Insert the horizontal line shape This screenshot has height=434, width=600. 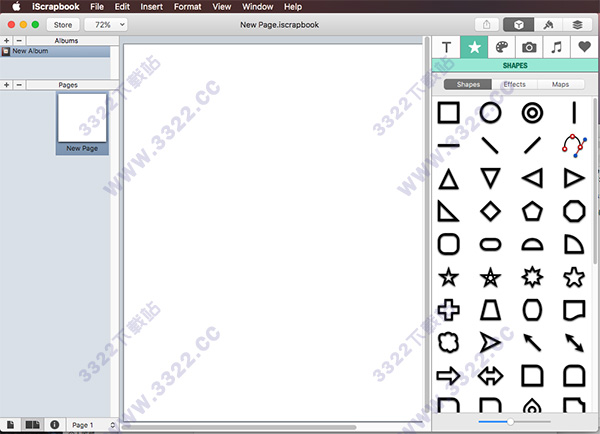pyautogui.click(x=448, y=145)
